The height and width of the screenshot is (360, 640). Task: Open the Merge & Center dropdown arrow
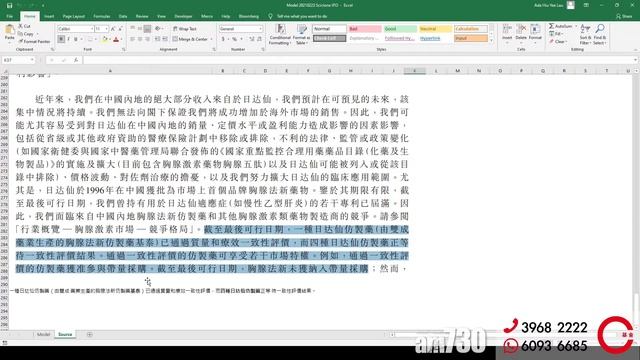(211, 39)
